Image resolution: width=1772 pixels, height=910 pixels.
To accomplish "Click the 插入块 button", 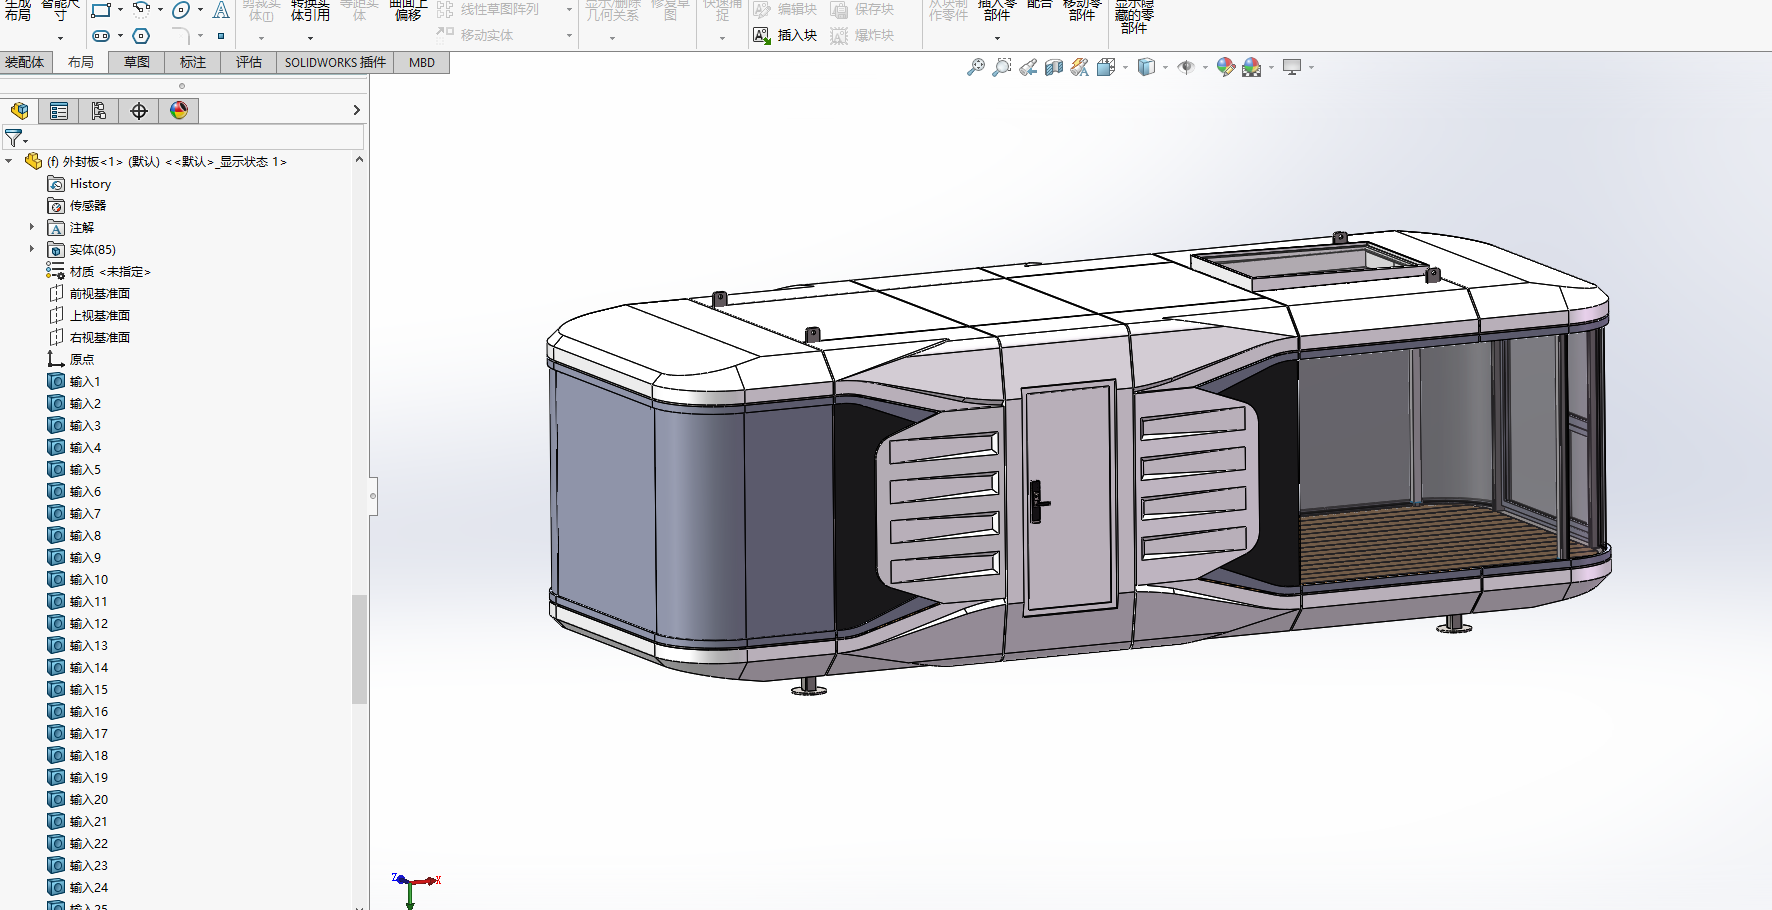I will (x=785, y=35).
